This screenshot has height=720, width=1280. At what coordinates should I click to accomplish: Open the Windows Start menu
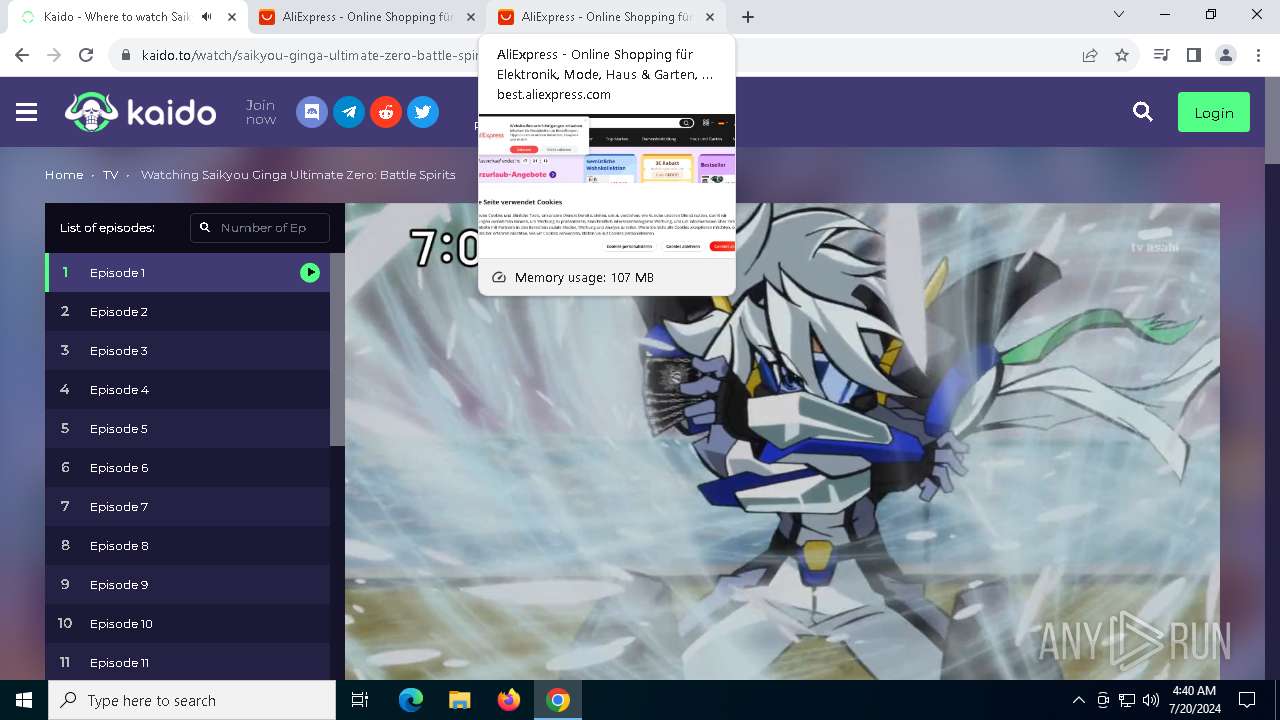click(24, 700)
